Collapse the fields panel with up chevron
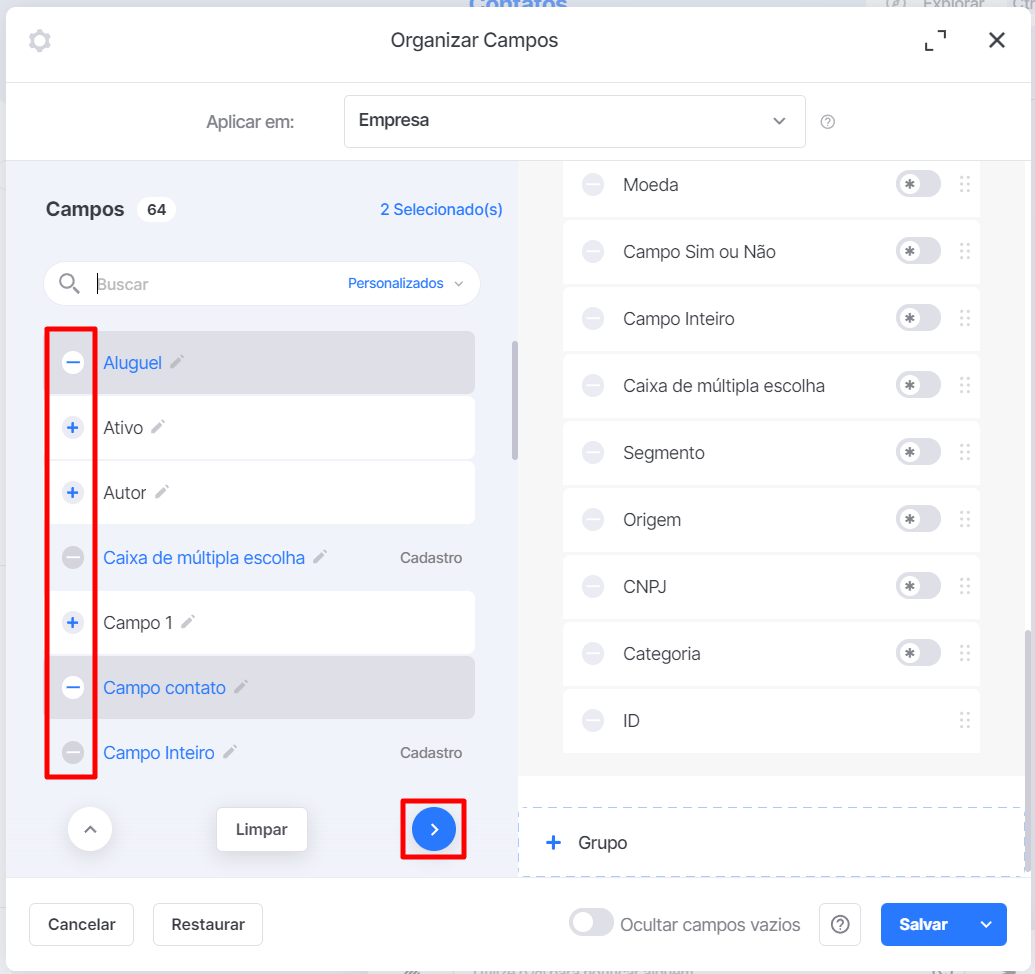Viewport: 1035px width, 974px height. (x=90, y=829)
